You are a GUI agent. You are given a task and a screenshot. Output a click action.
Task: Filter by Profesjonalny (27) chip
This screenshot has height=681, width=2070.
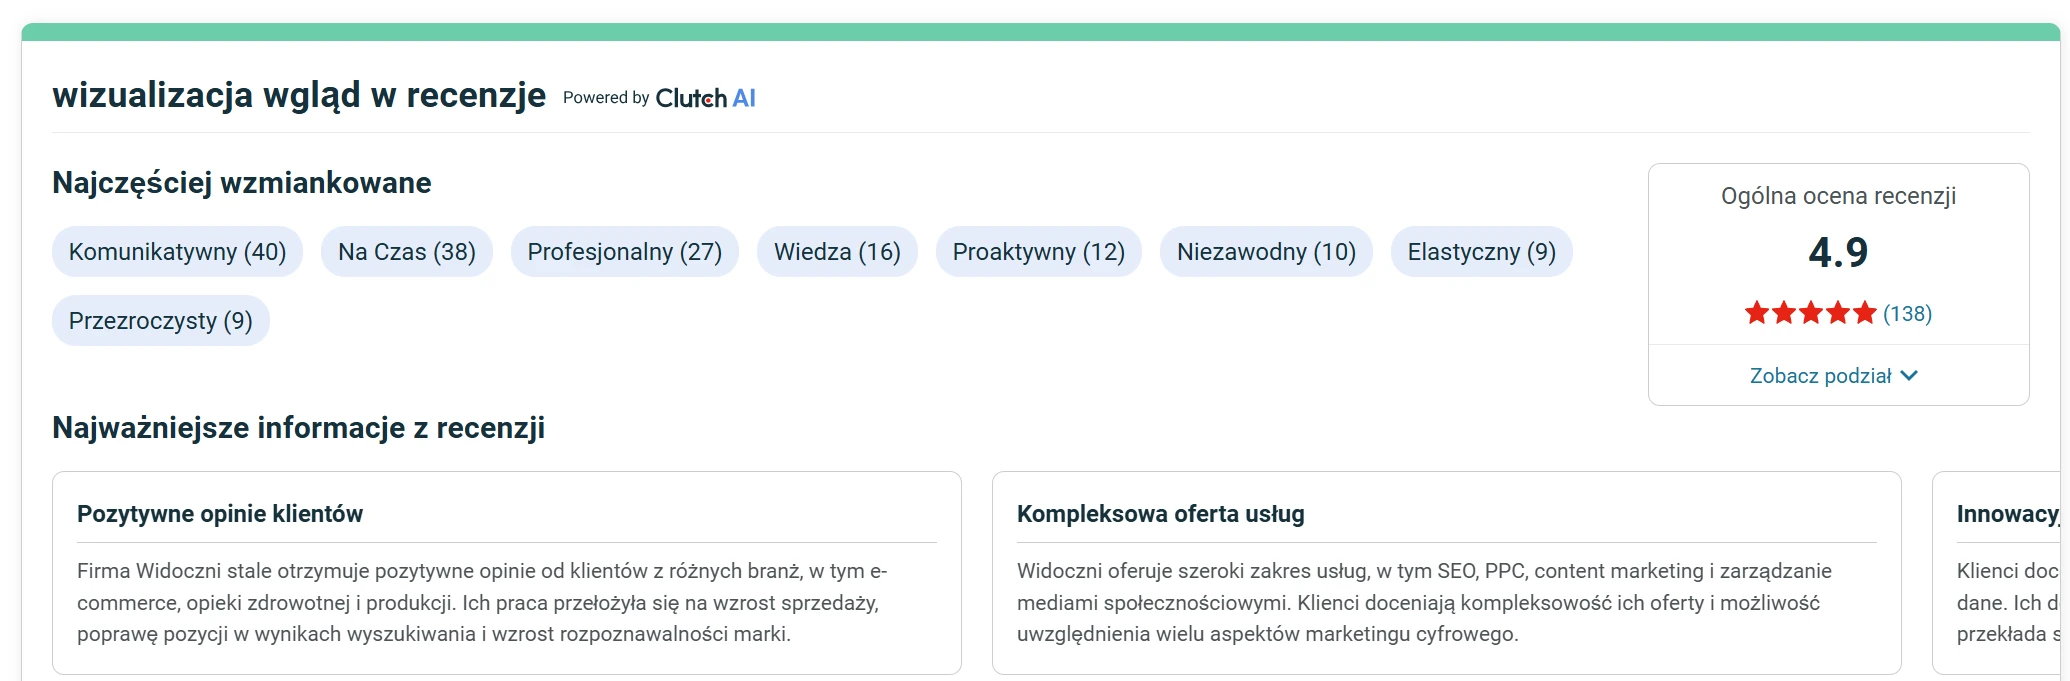tap(625, 252)
